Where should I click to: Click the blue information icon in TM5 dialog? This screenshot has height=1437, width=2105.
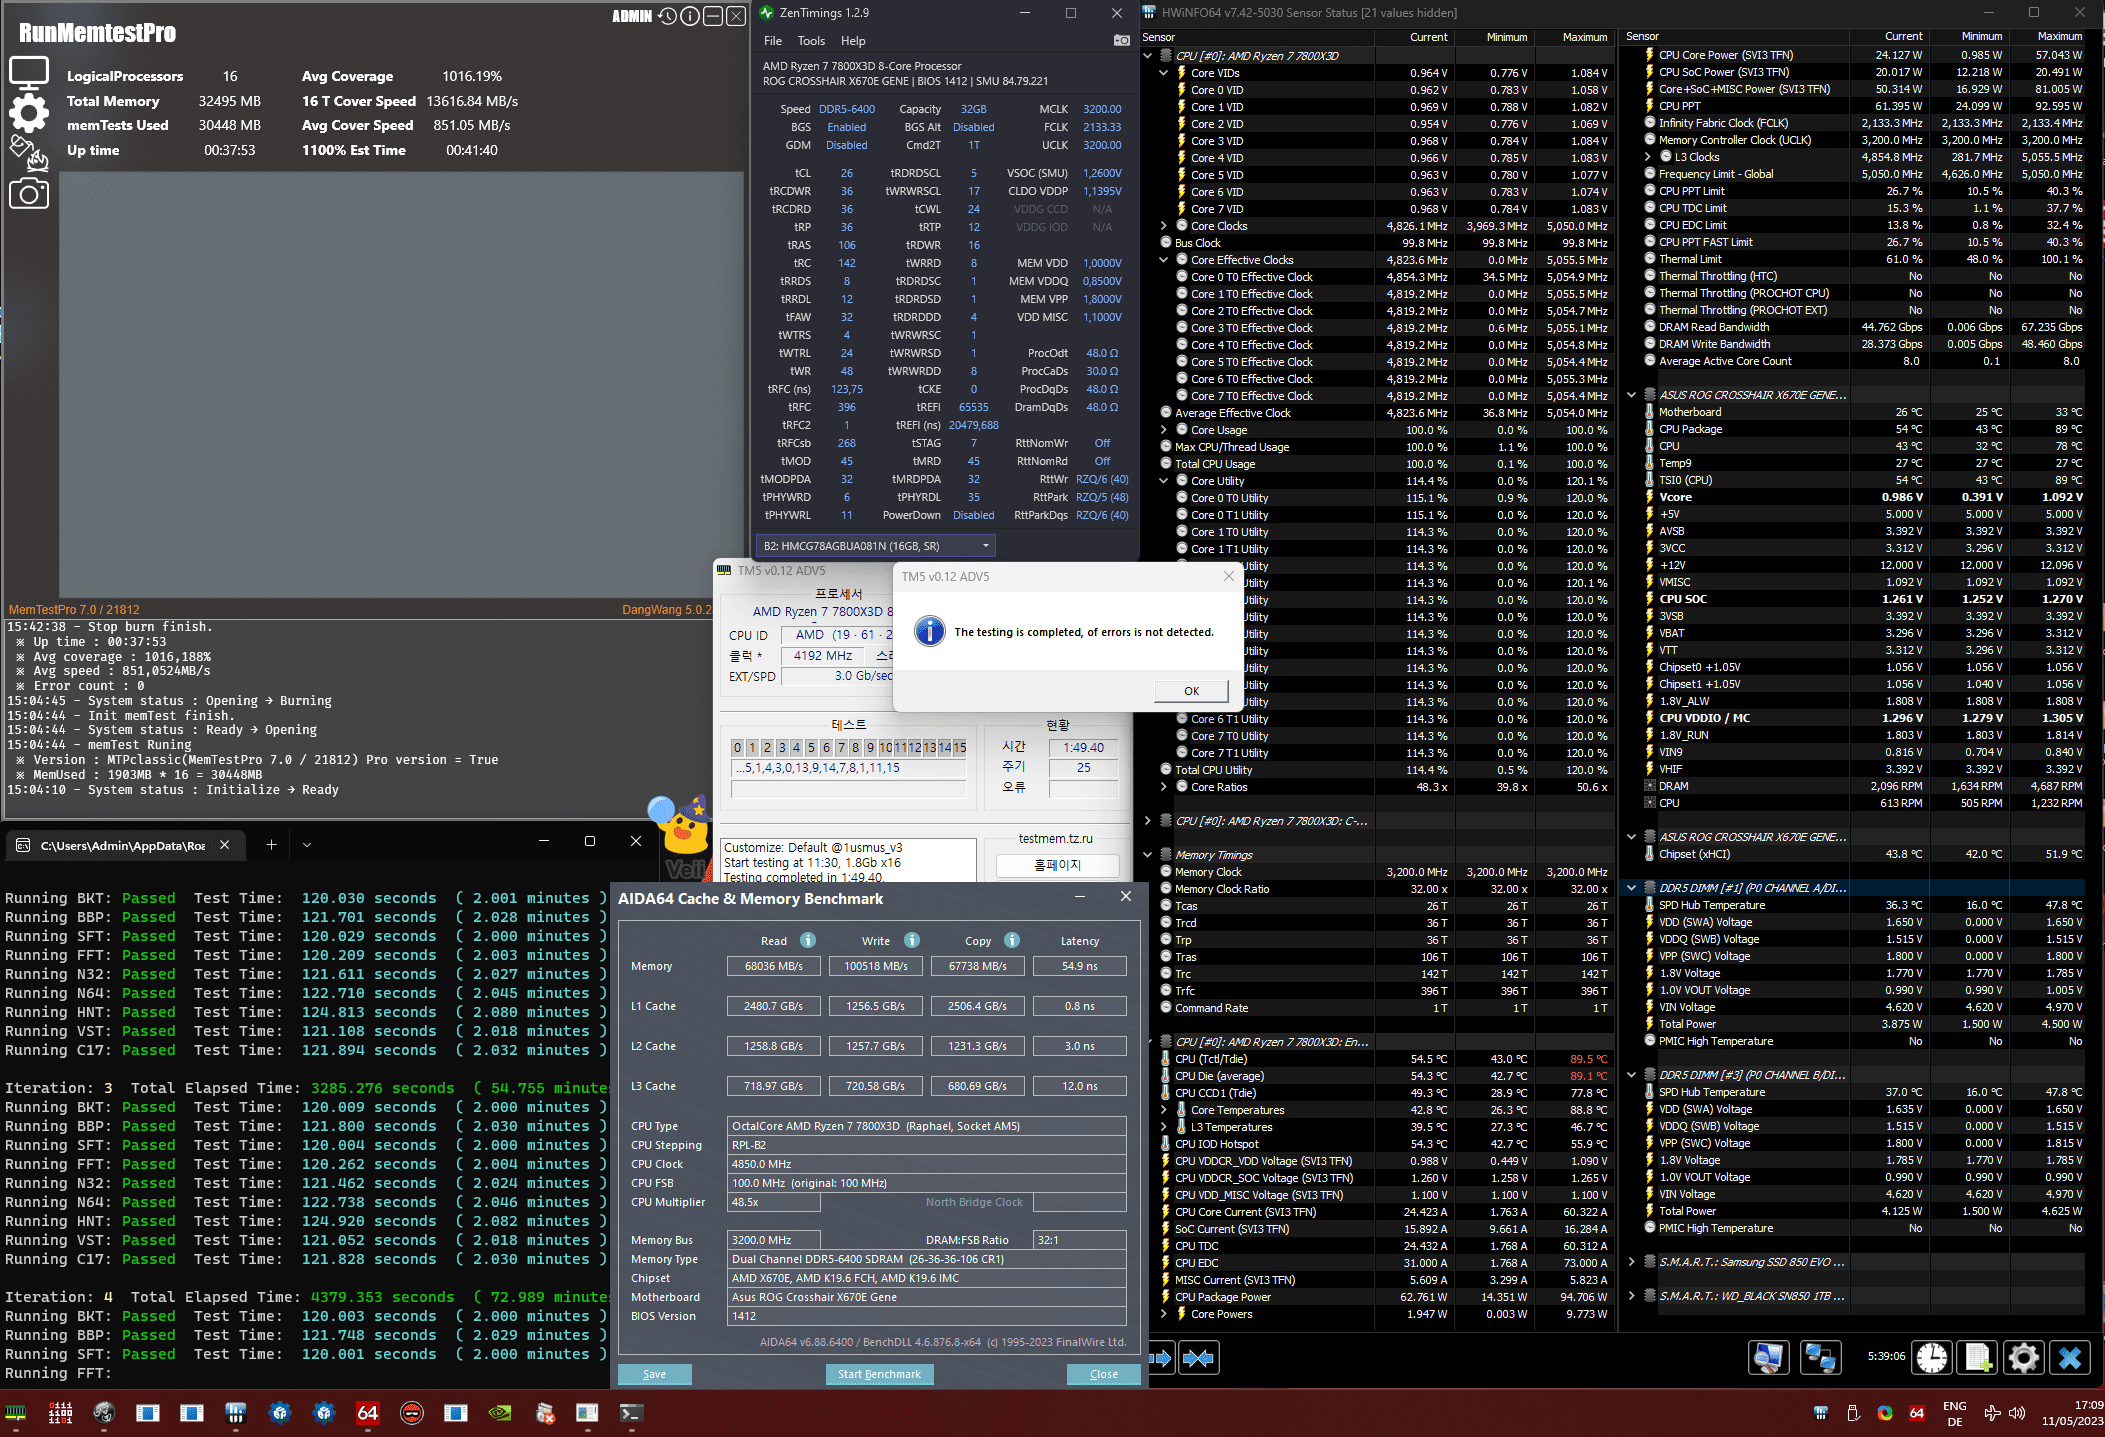930,631
